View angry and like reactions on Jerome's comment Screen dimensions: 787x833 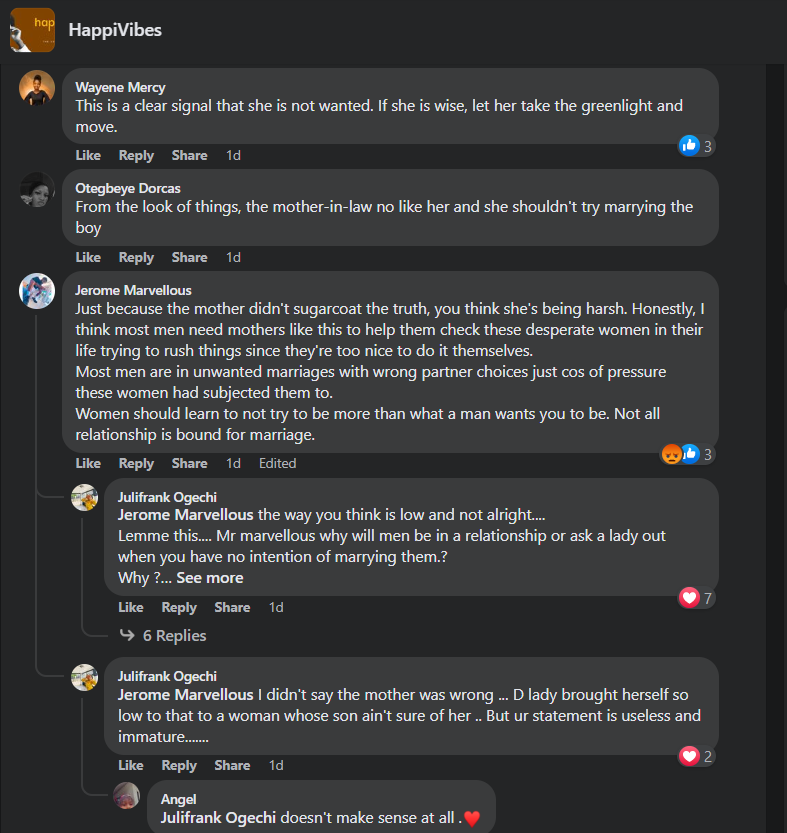(687, 454)
